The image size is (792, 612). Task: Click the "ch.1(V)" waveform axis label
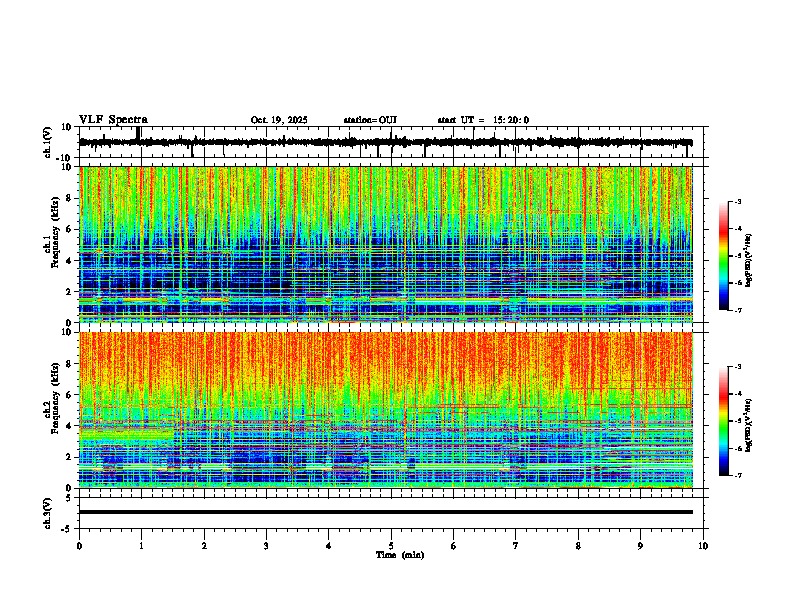[48, 142]
